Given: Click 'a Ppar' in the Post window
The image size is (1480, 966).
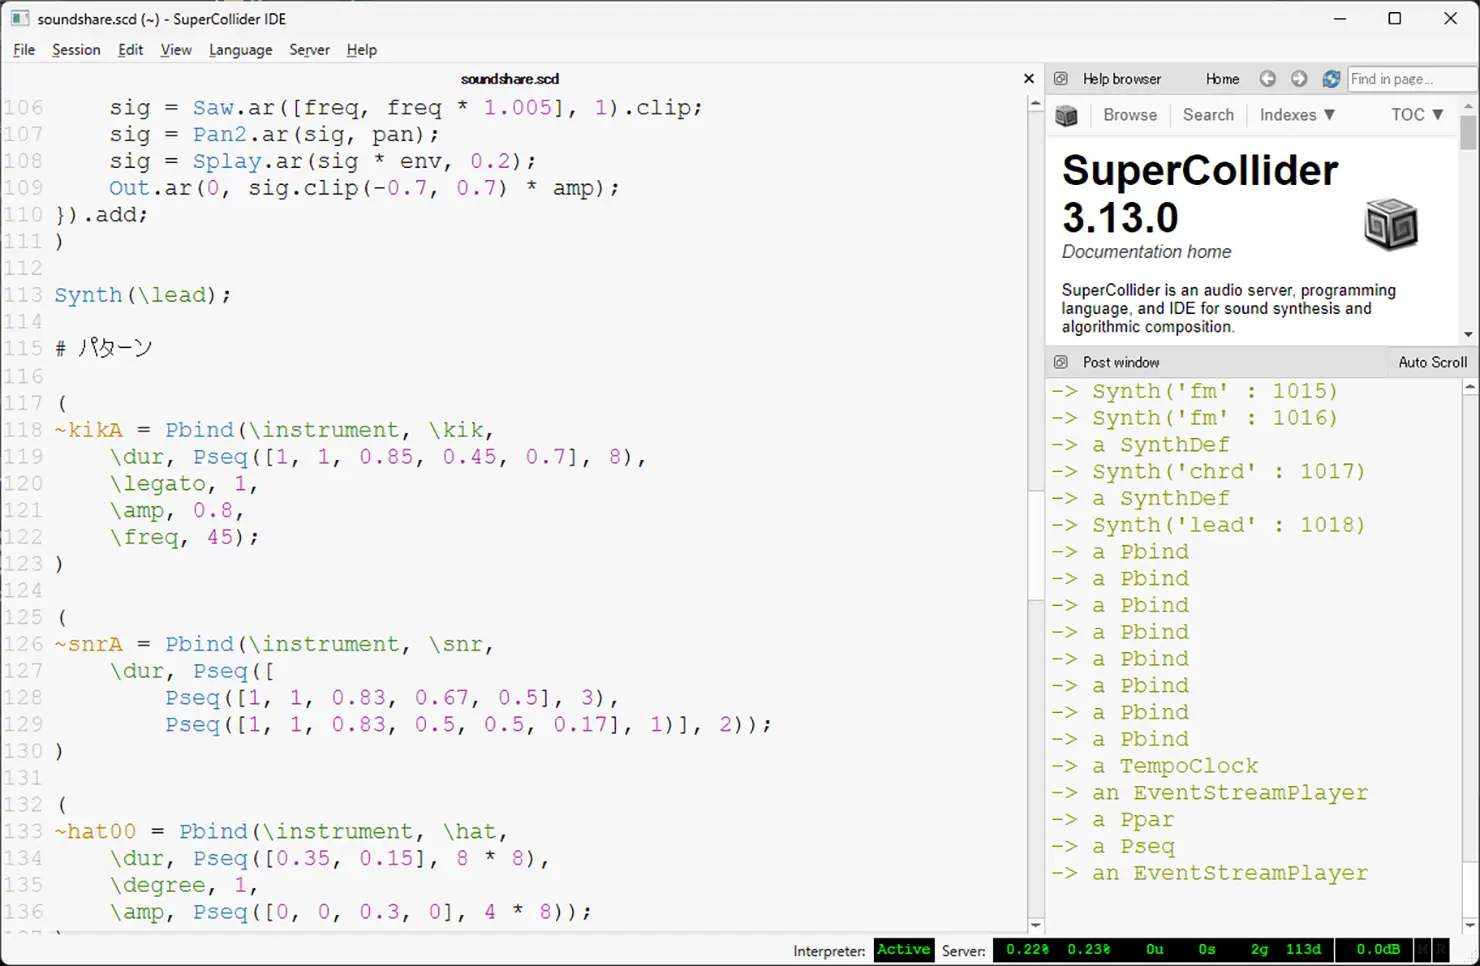Looking at the screenshot, I should (x=1133, y=820).
